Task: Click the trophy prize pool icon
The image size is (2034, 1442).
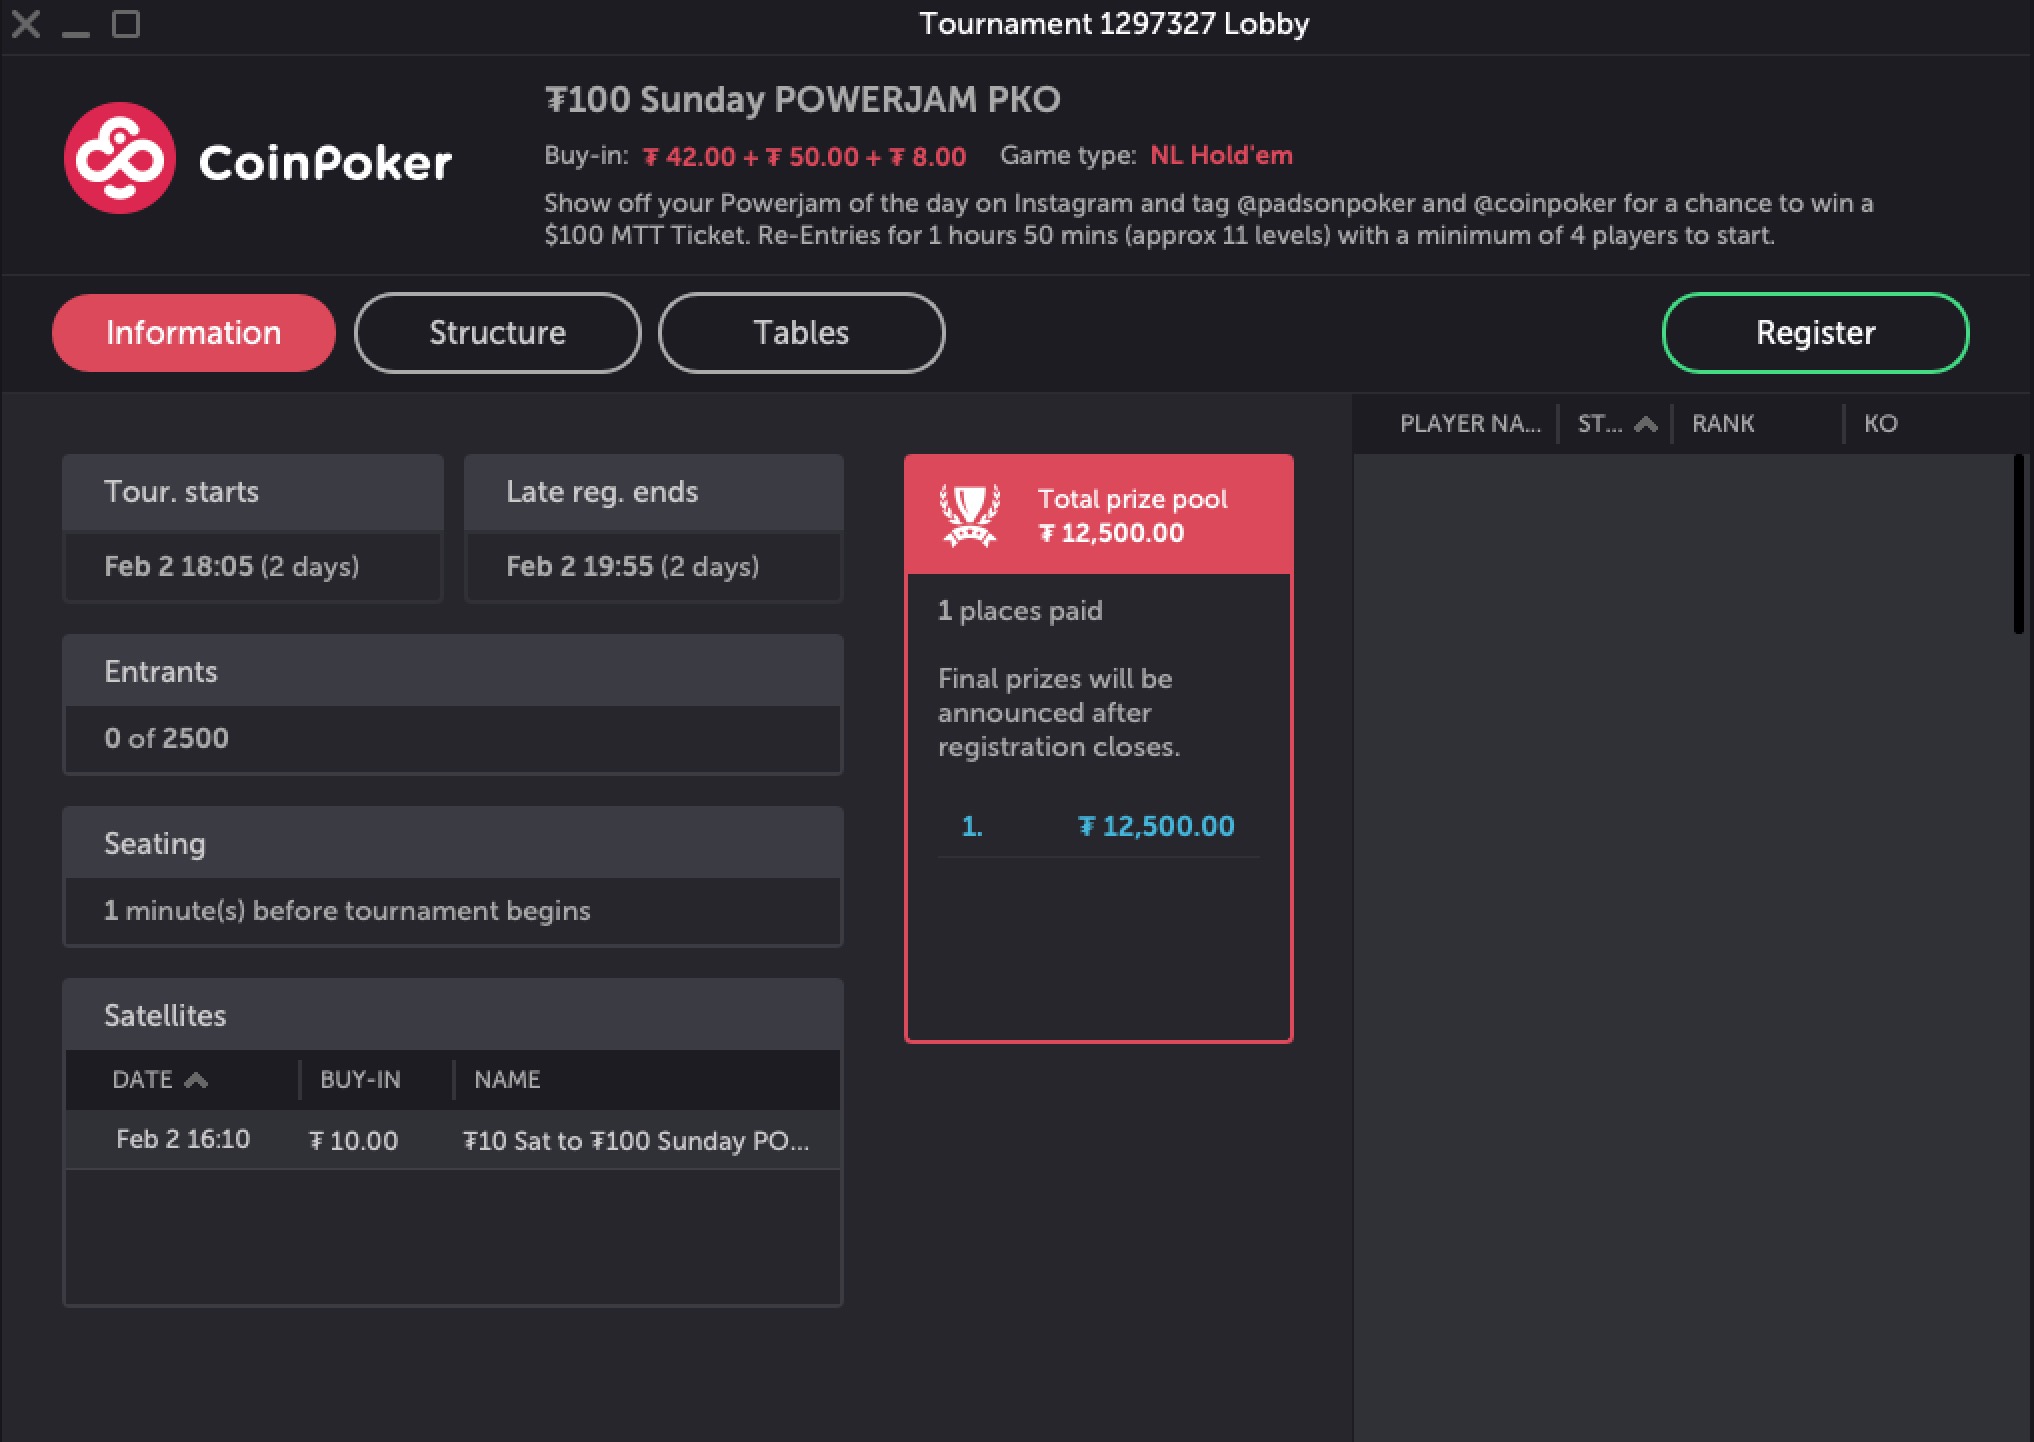Action: (x=969, y=515)
